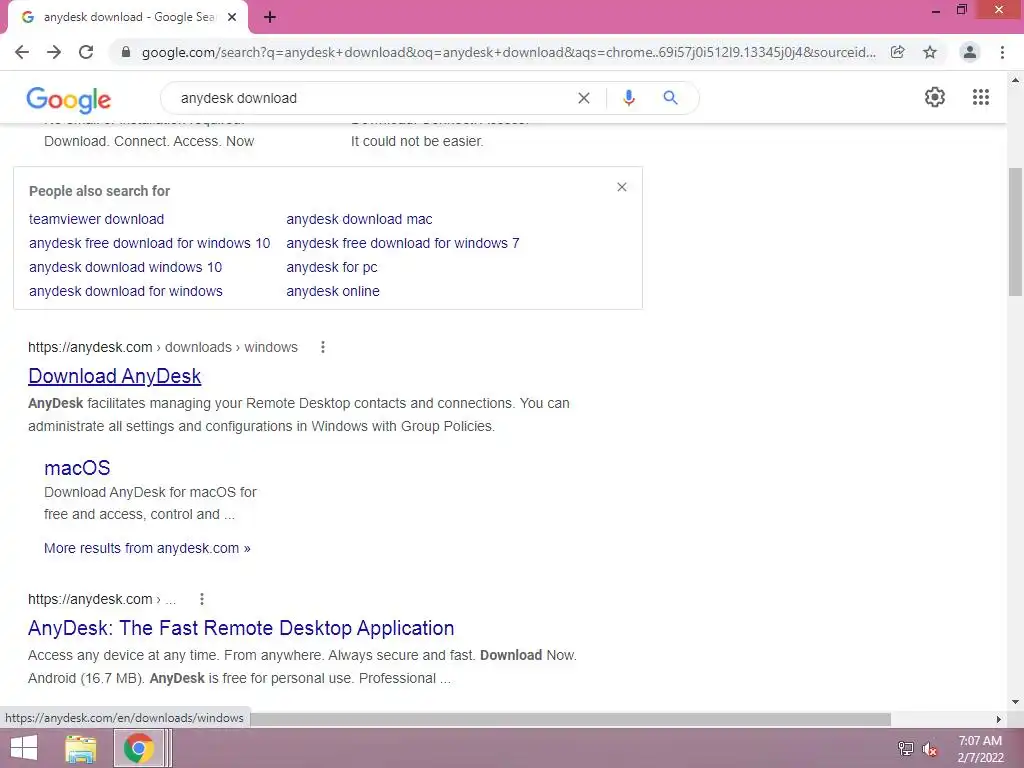Image resolution: width=1024 pixels, height=768 pixels.
Task: Click the scroll-right arrow at bottom
Action: pos(999,719)
